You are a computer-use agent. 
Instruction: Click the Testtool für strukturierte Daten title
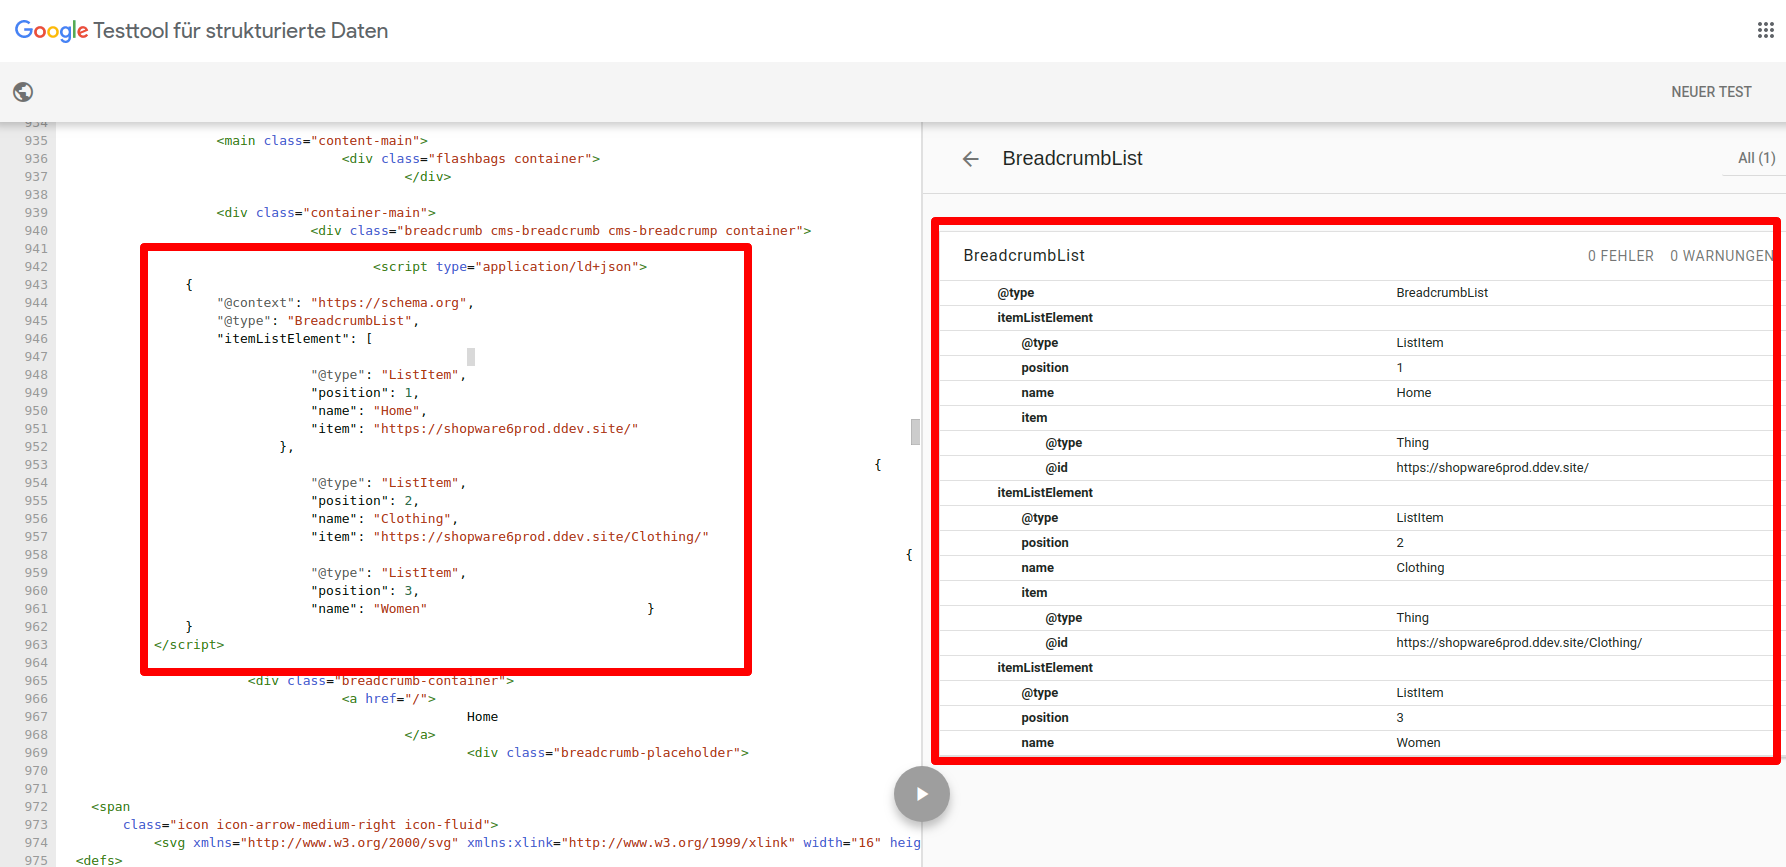tap(240, 31)
